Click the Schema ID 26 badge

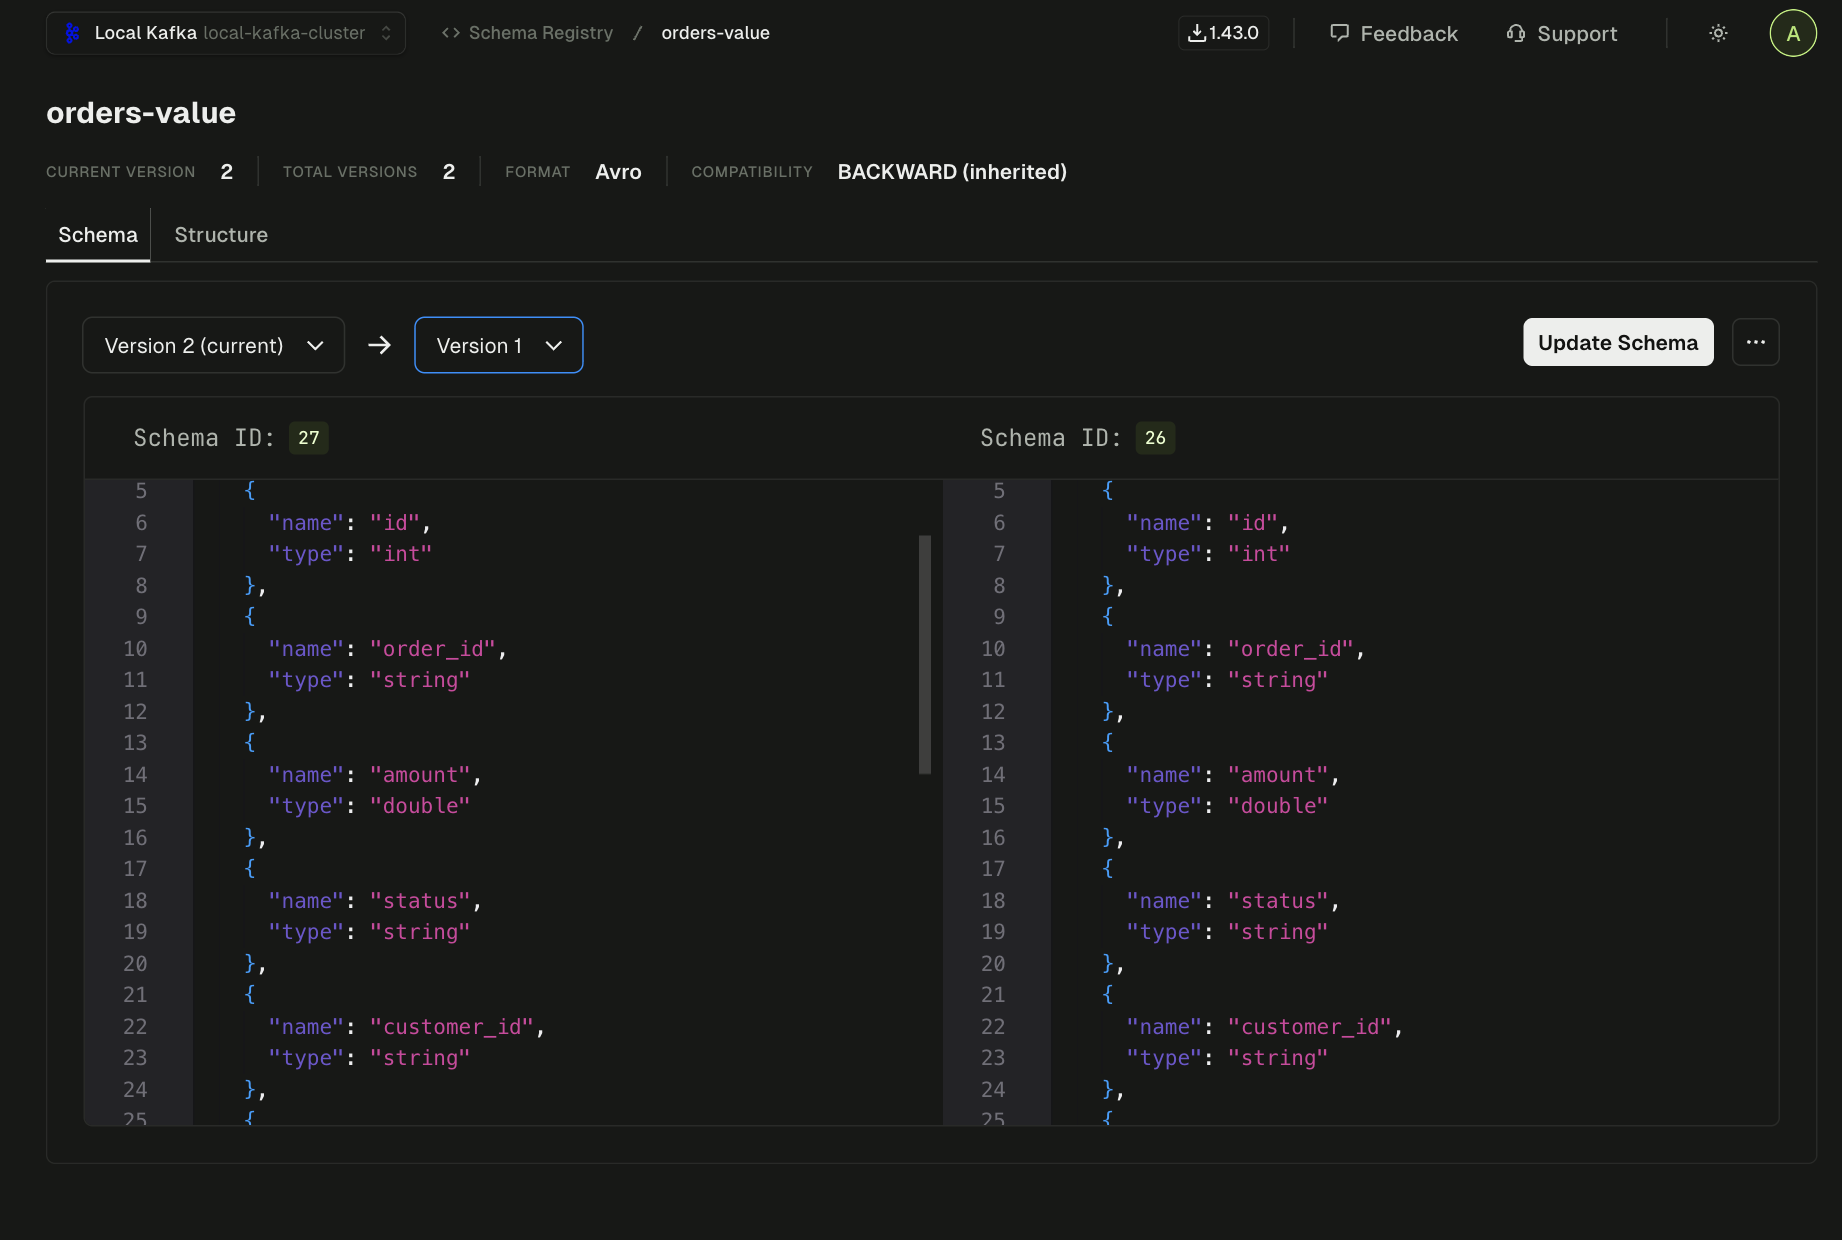[1155, 438]
